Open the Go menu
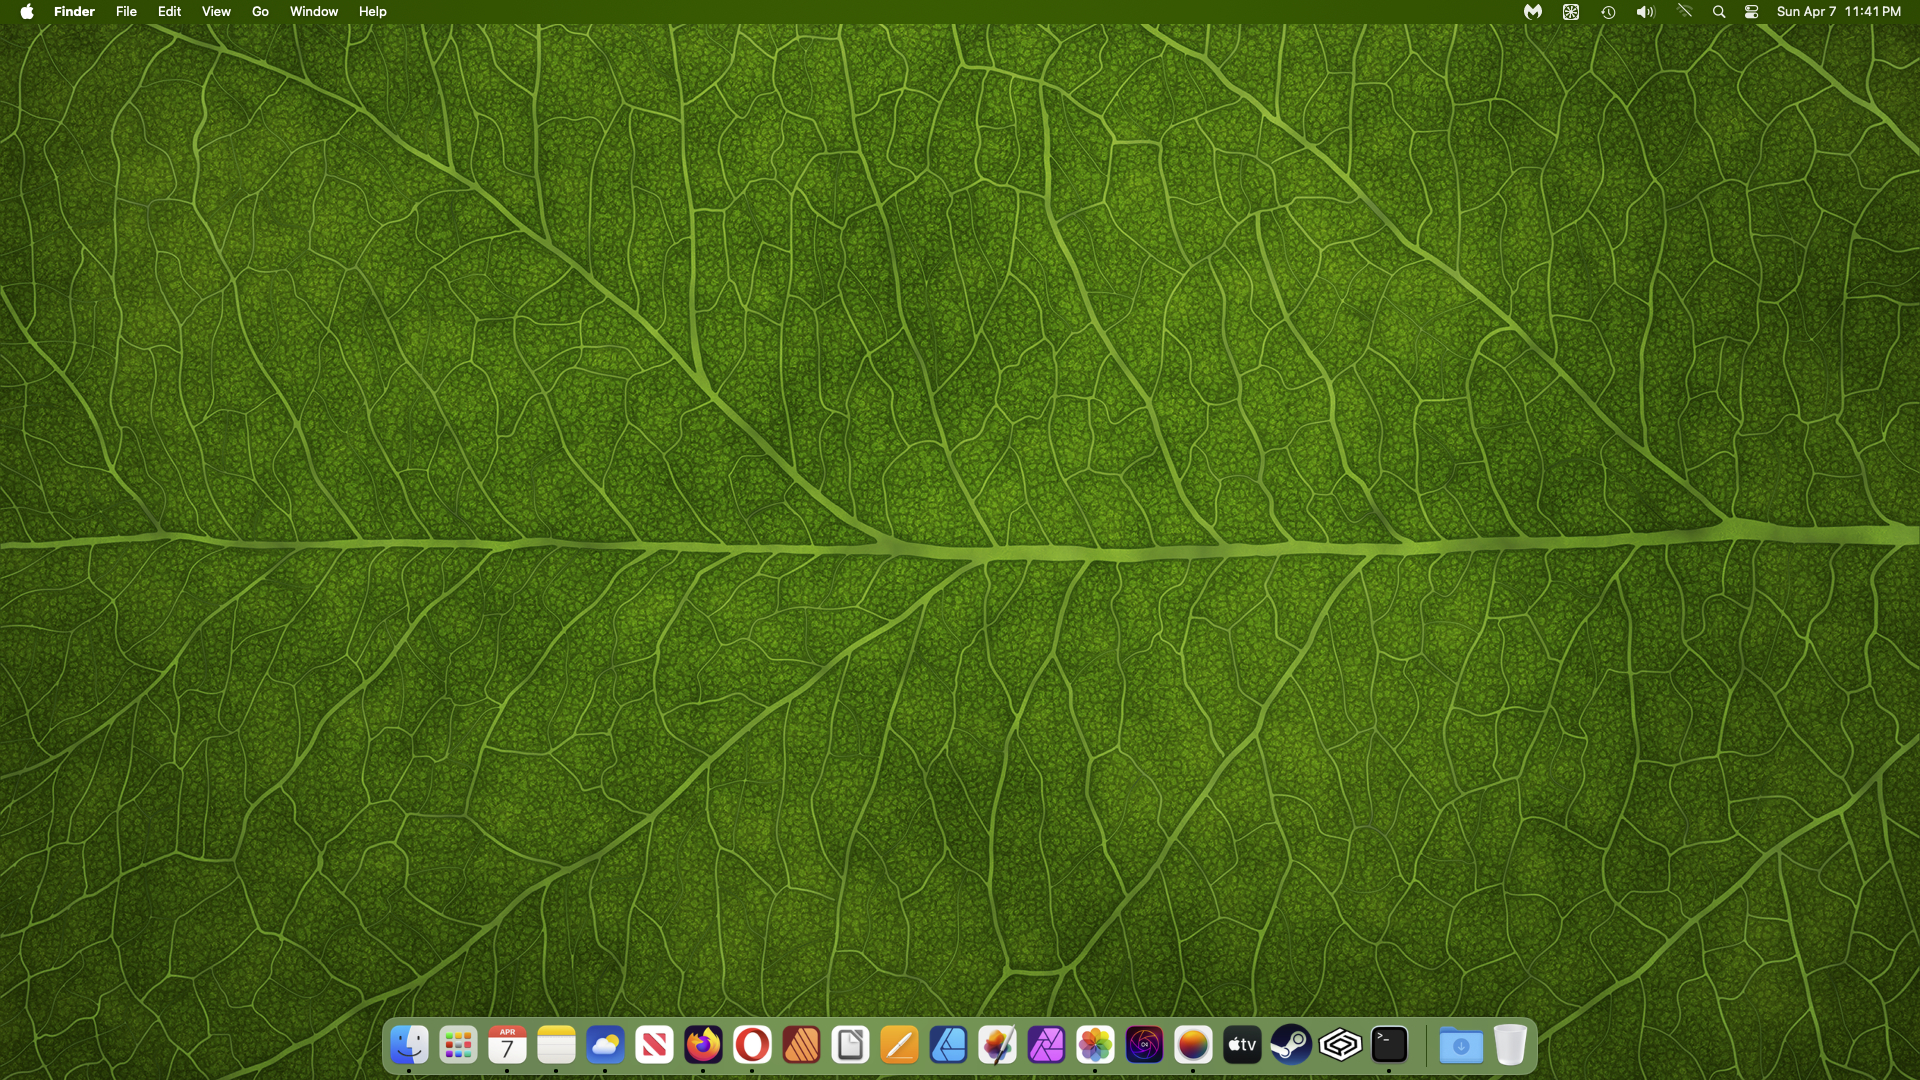The image size is (1920, 1080). [x=260, y=12]
